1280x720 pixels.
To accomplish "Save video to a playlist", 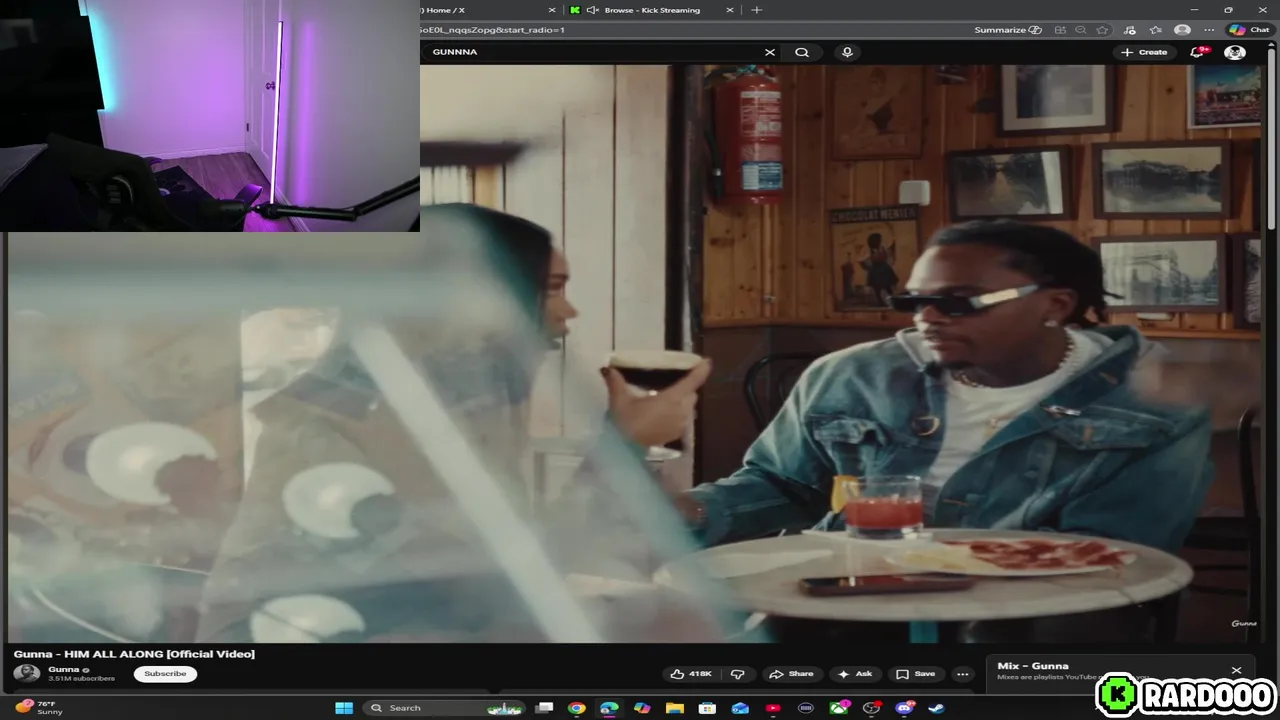I will pos(916,674).
